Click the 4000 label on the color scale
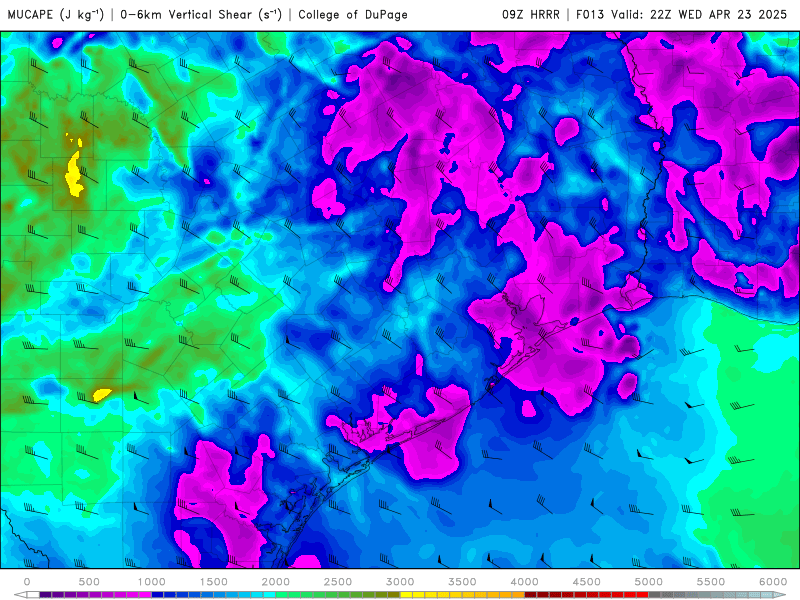 (x=524, y=582)
